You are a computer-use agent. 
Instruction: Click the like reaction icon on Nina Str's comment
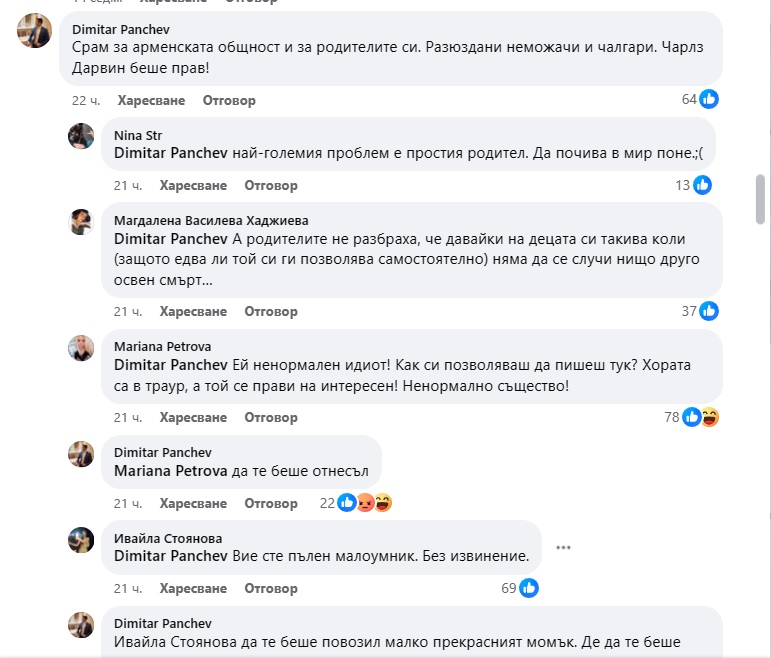point(702,185)
